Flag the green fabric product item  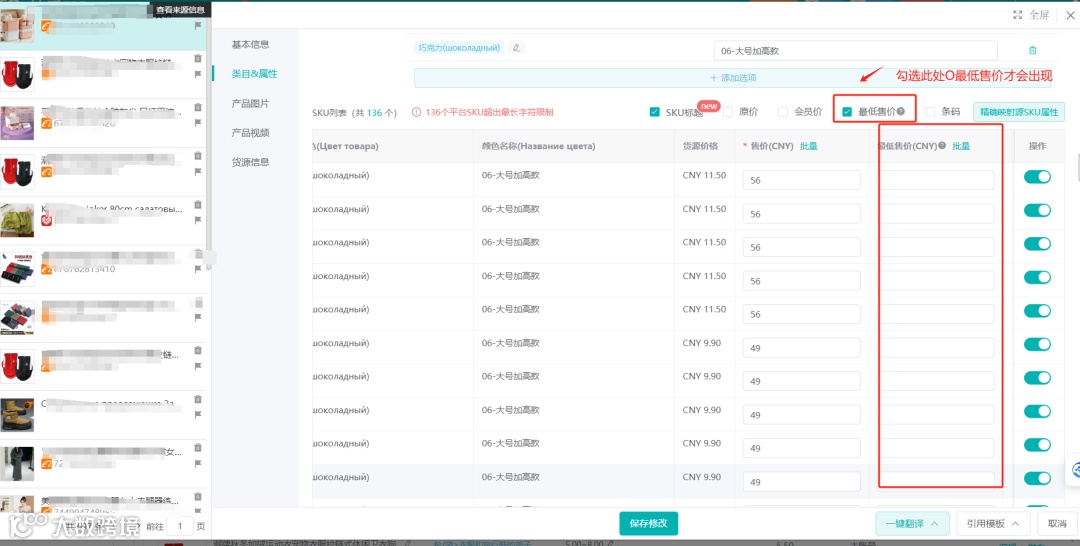point(198,220)
